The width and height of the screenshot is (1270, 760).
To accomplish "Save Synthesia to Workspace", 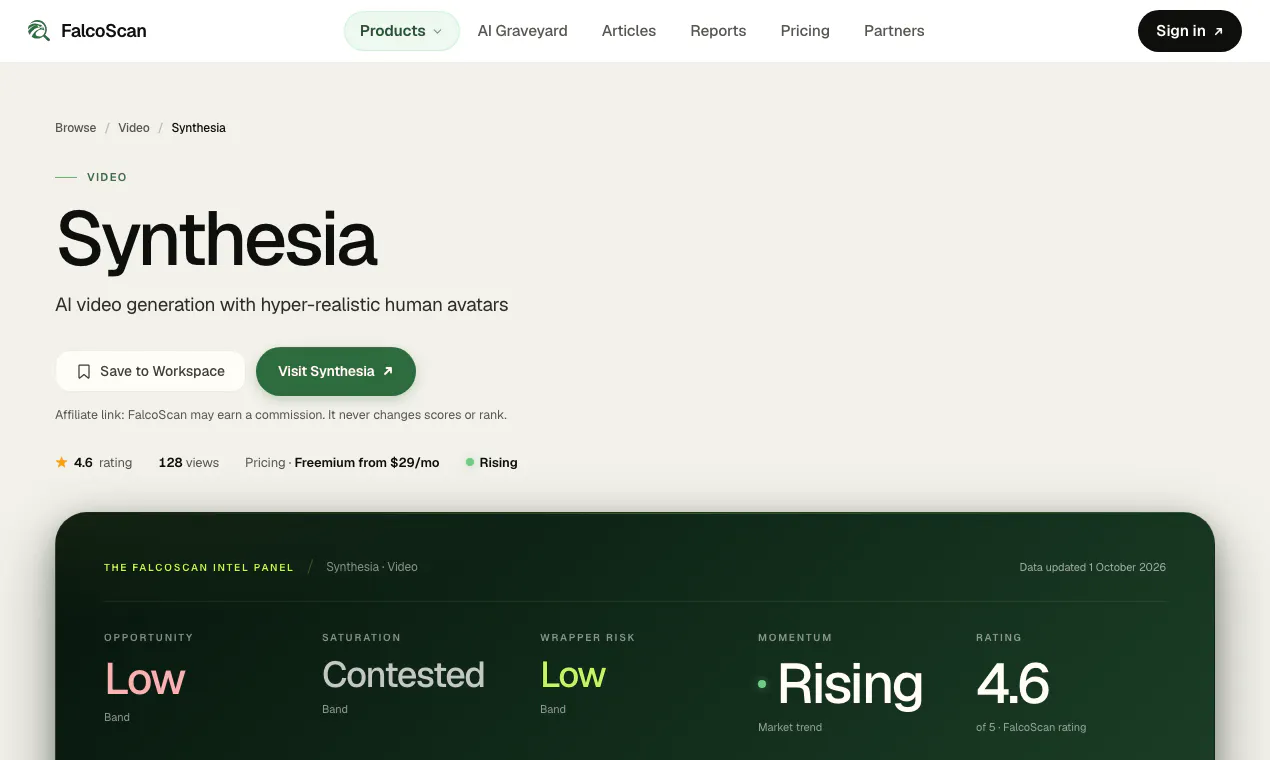I will 150,371.
